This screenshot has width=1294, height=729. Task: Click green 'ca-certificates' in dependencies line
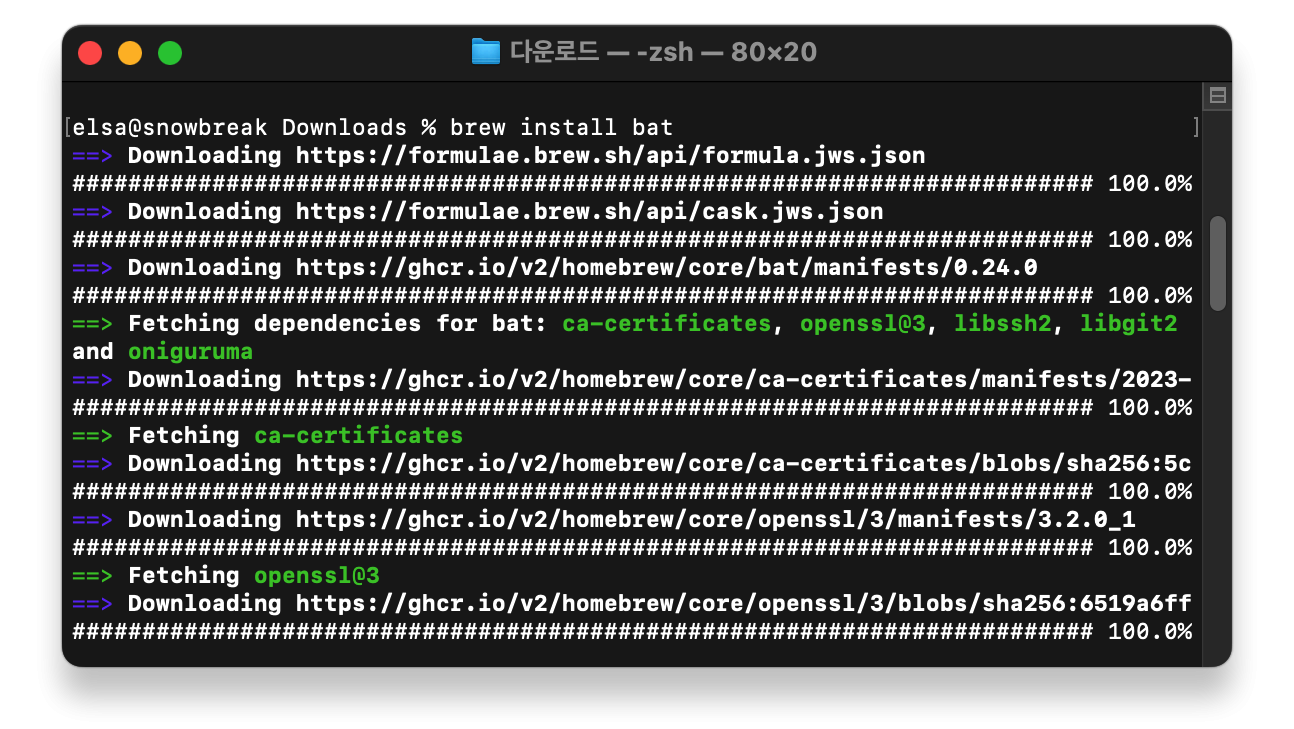tap(667, 324)
